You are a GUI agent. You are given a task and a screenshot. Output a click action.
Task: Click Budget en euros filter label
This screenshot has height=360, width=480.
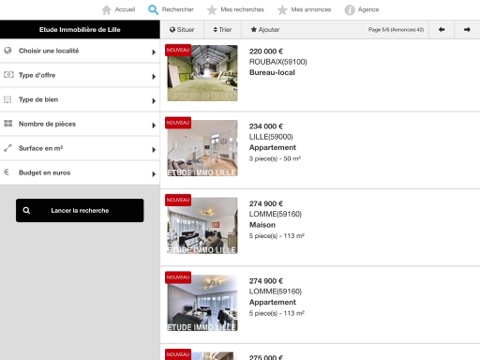(45, 173)
